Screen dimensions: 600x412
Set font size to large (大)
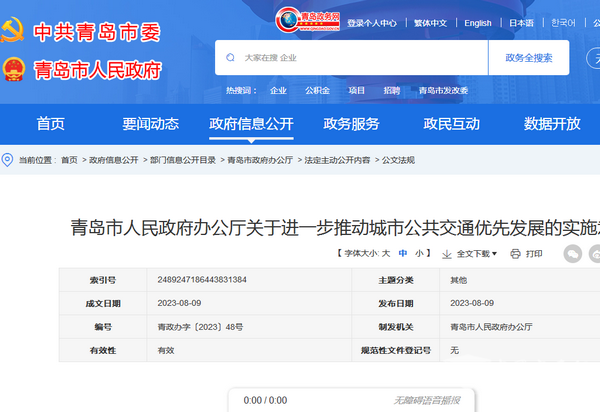pyautogui.click(x=386, y=254)
